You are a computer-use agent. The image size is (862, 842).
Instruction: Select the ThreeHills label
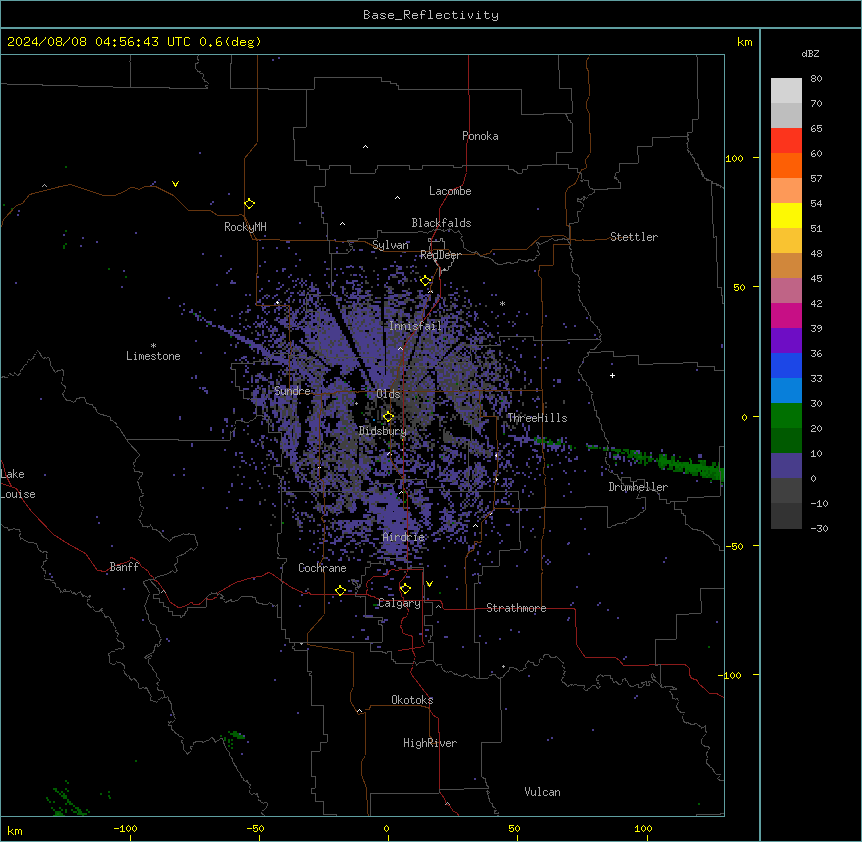click(537, 418)
